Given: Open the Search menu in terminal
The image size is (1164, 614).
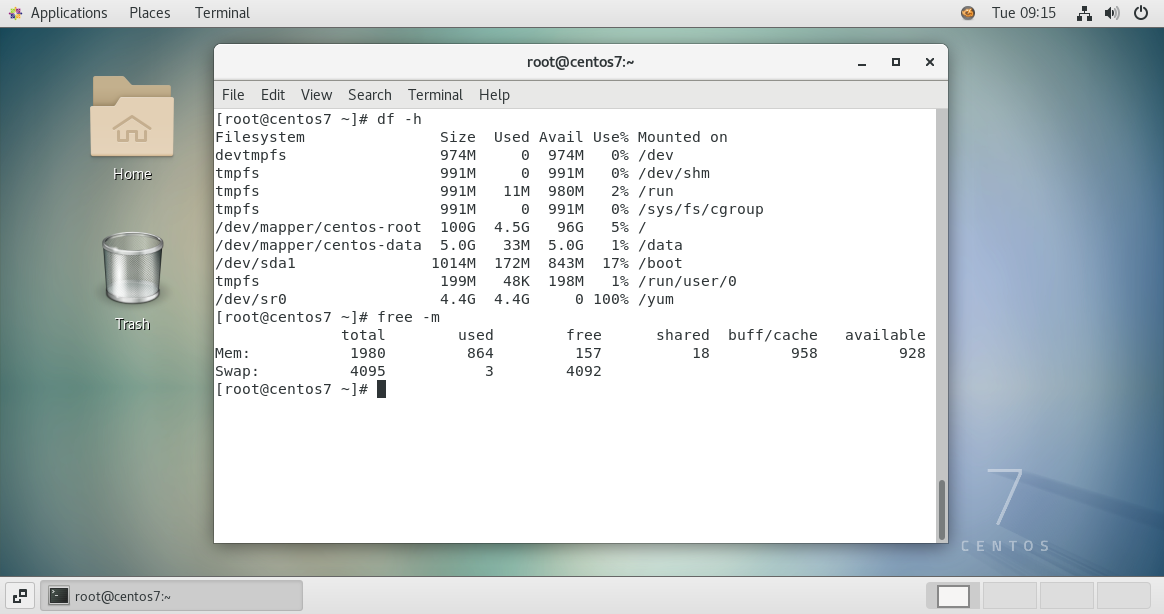Looking at the screenshot, I should pos(370,94).
